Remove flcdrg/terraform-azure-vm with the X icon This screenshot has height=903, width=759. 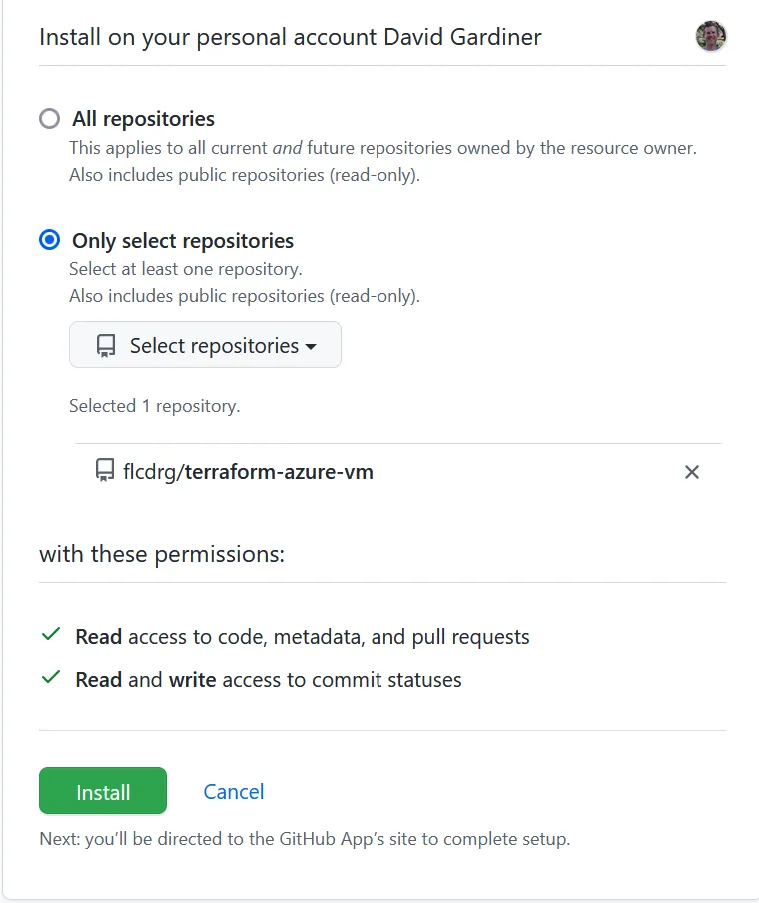click(691, 472)
